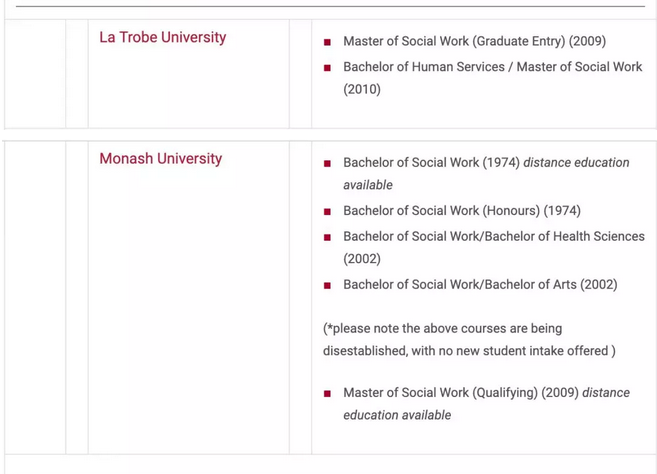Click bullet beside Social Work/Health Sciences course
The height and width of the screenshot is (474, 657).
point(327,238)
